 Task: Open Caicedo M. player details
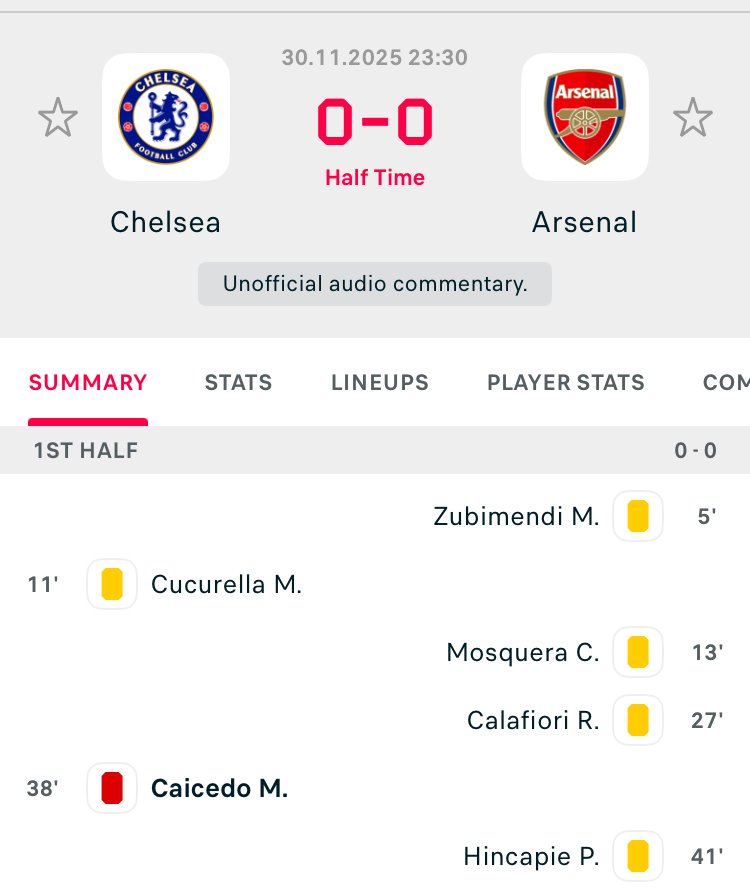pos(219,788)
